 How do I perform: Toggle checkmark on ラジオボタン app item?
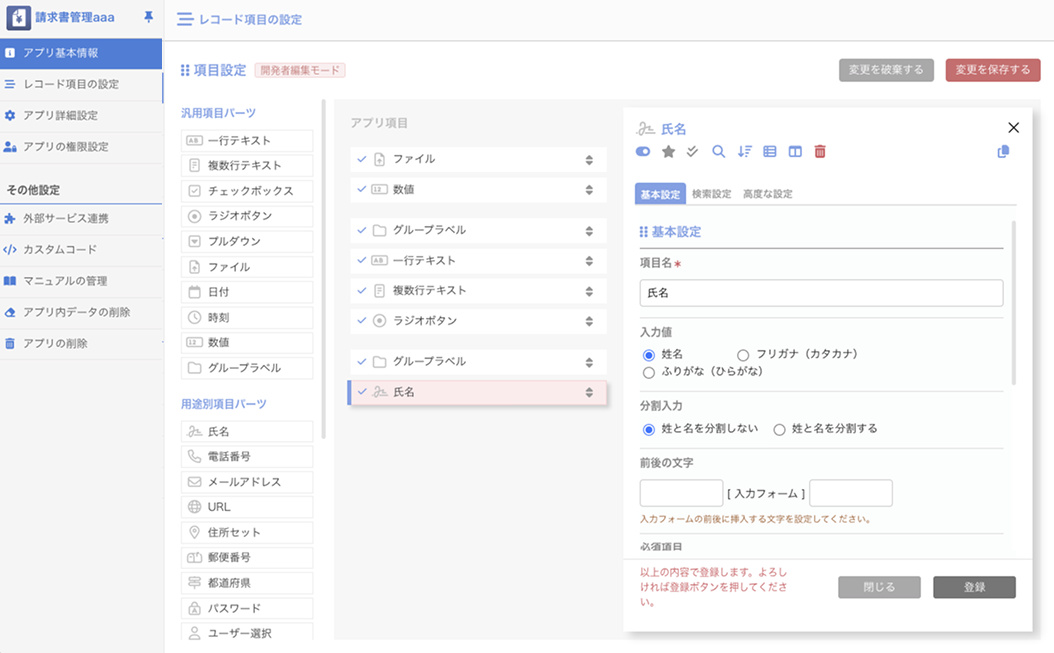click(362, 321)
